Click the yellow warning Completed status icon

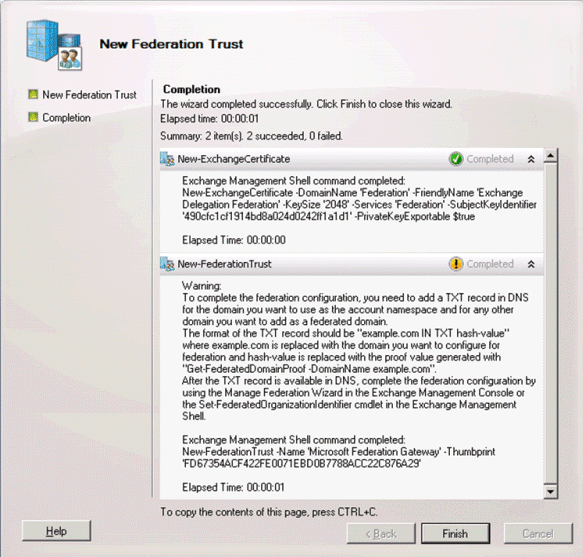pyautogui.click(x=456, y=264)
